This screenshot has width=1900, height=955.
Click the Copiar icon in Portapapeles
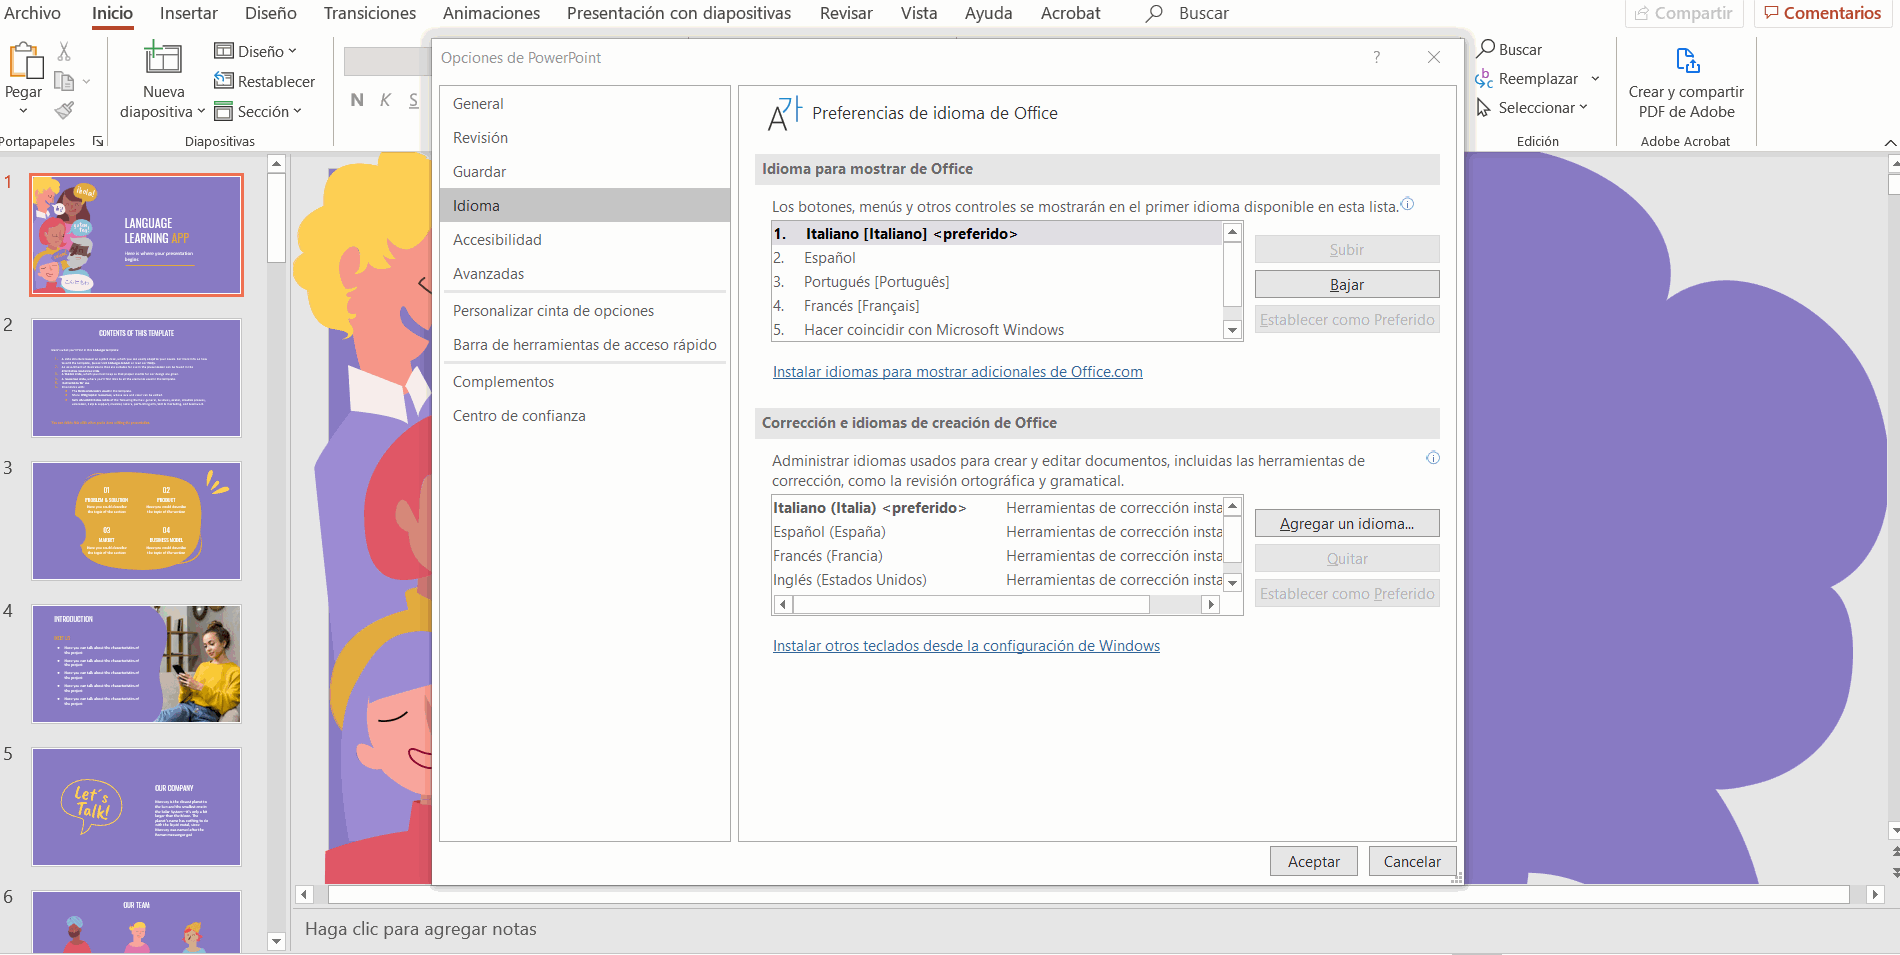tap(64, 81)
